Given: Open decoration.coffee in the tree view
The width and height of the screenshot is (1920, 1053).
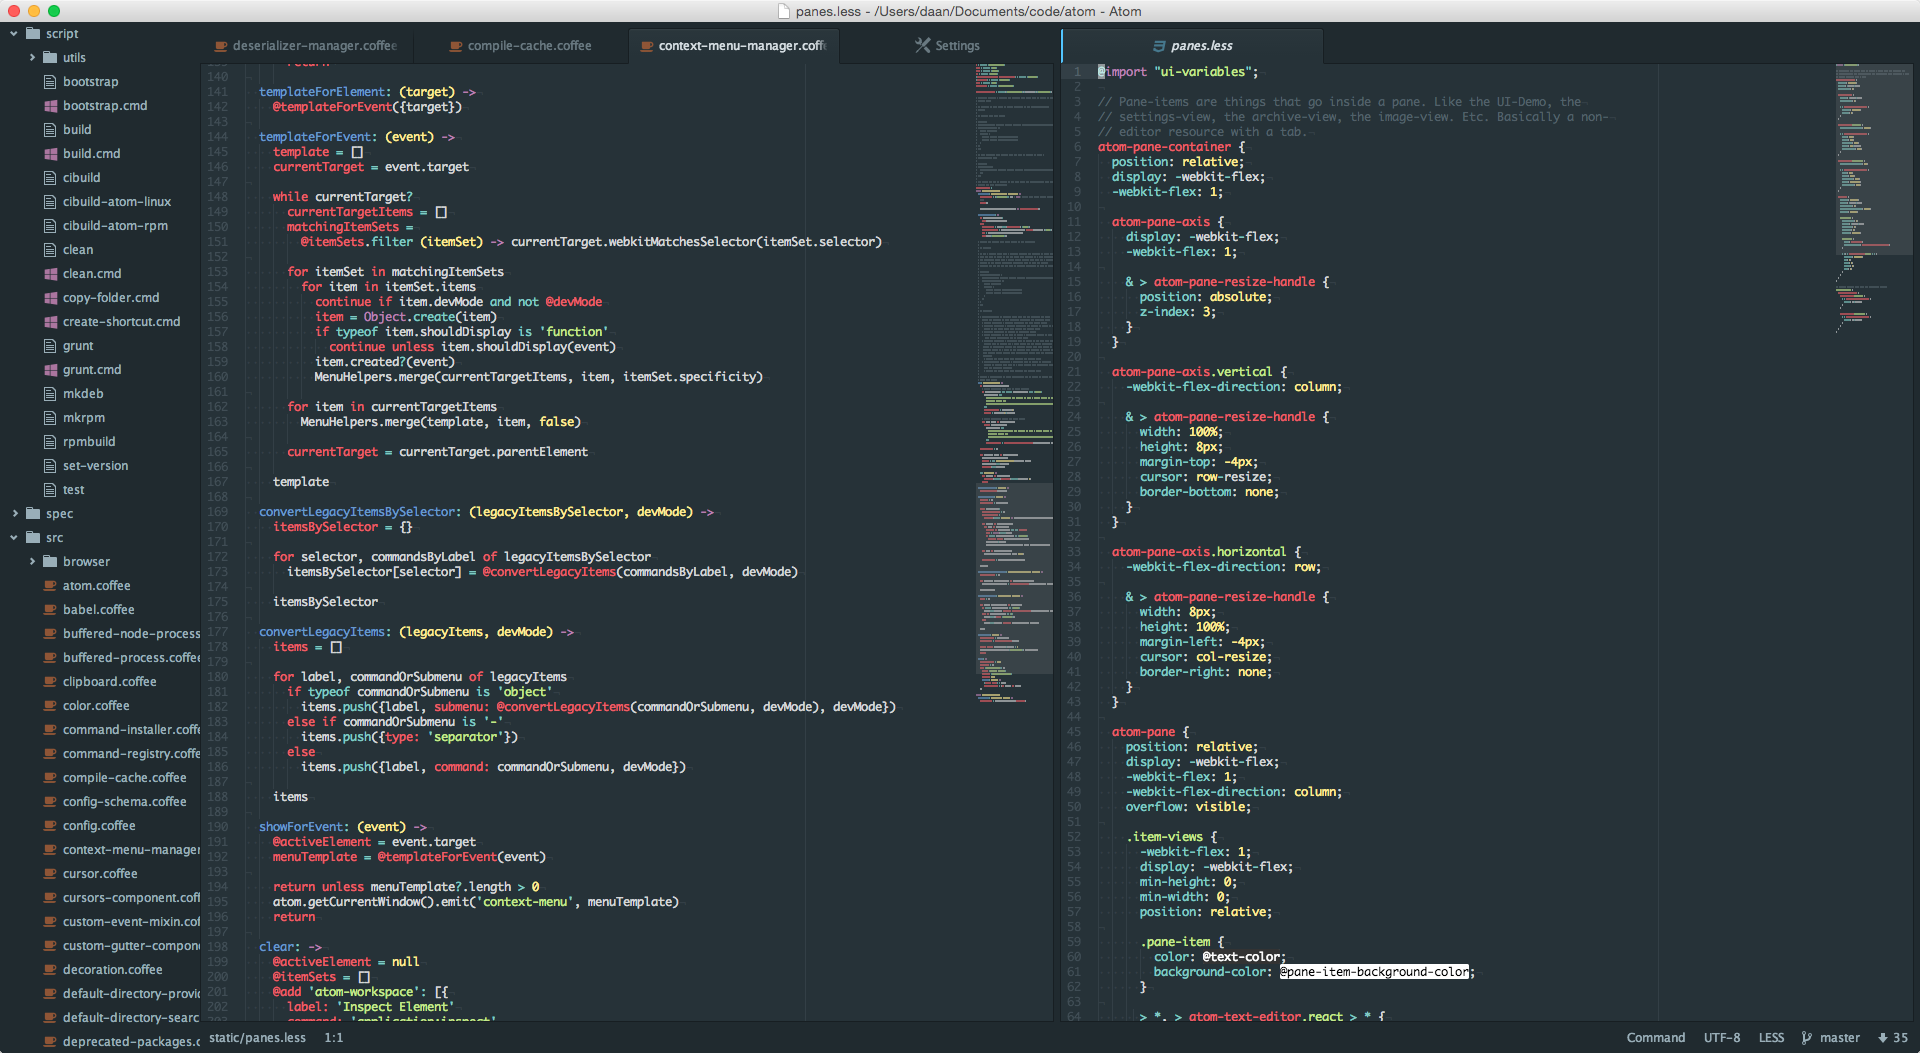Looking at the screenshot, I should point(113,970).
